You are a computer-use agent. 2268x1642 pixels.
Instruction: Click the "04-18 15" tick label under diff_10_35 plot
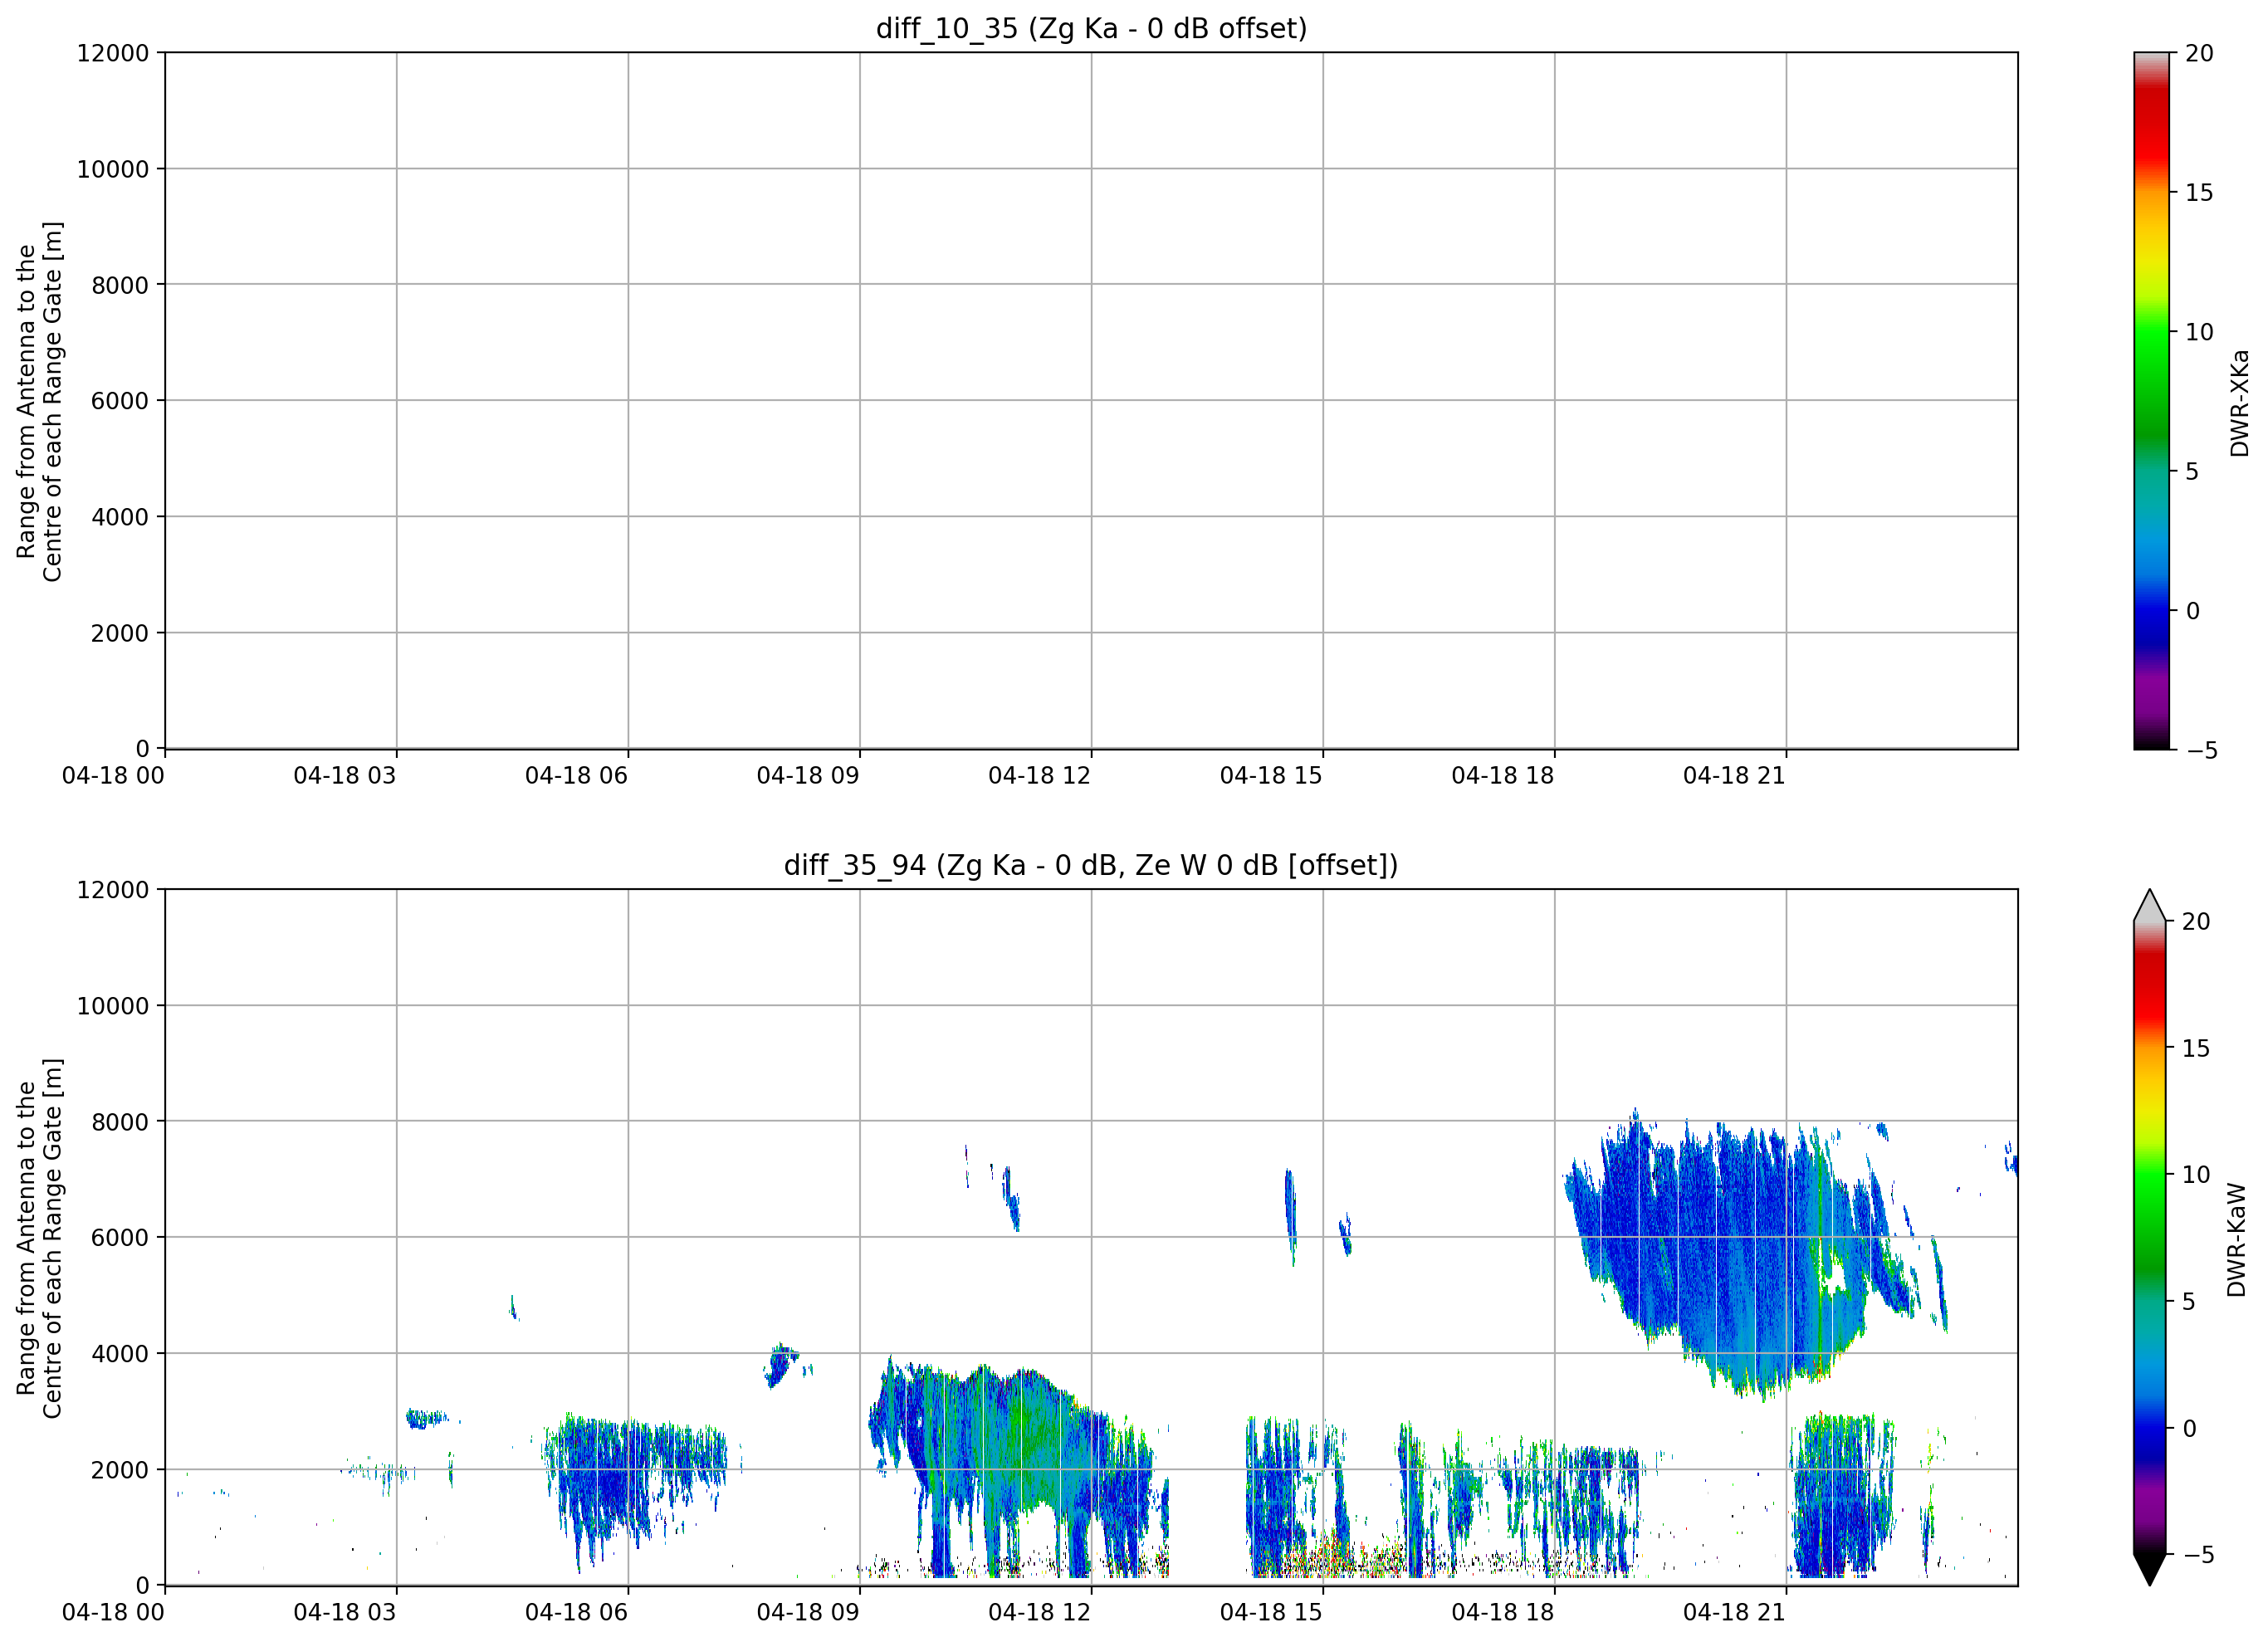tap(1271, 775)
